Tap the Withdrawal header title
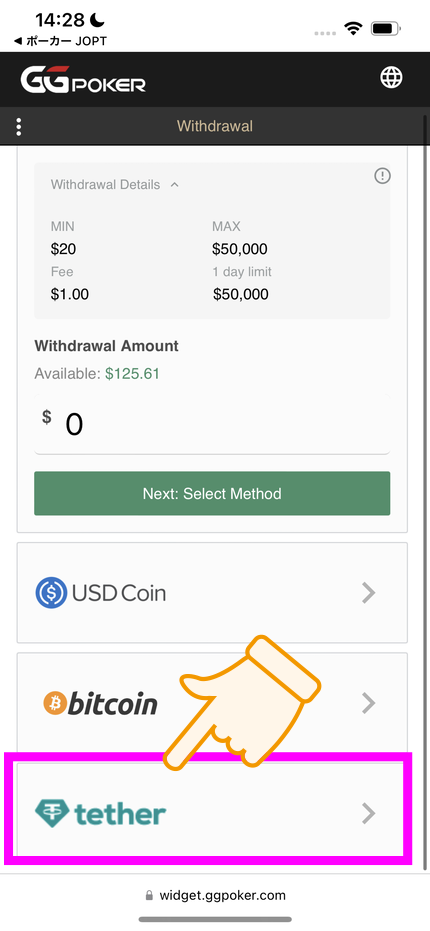 [x=215, y=126]
